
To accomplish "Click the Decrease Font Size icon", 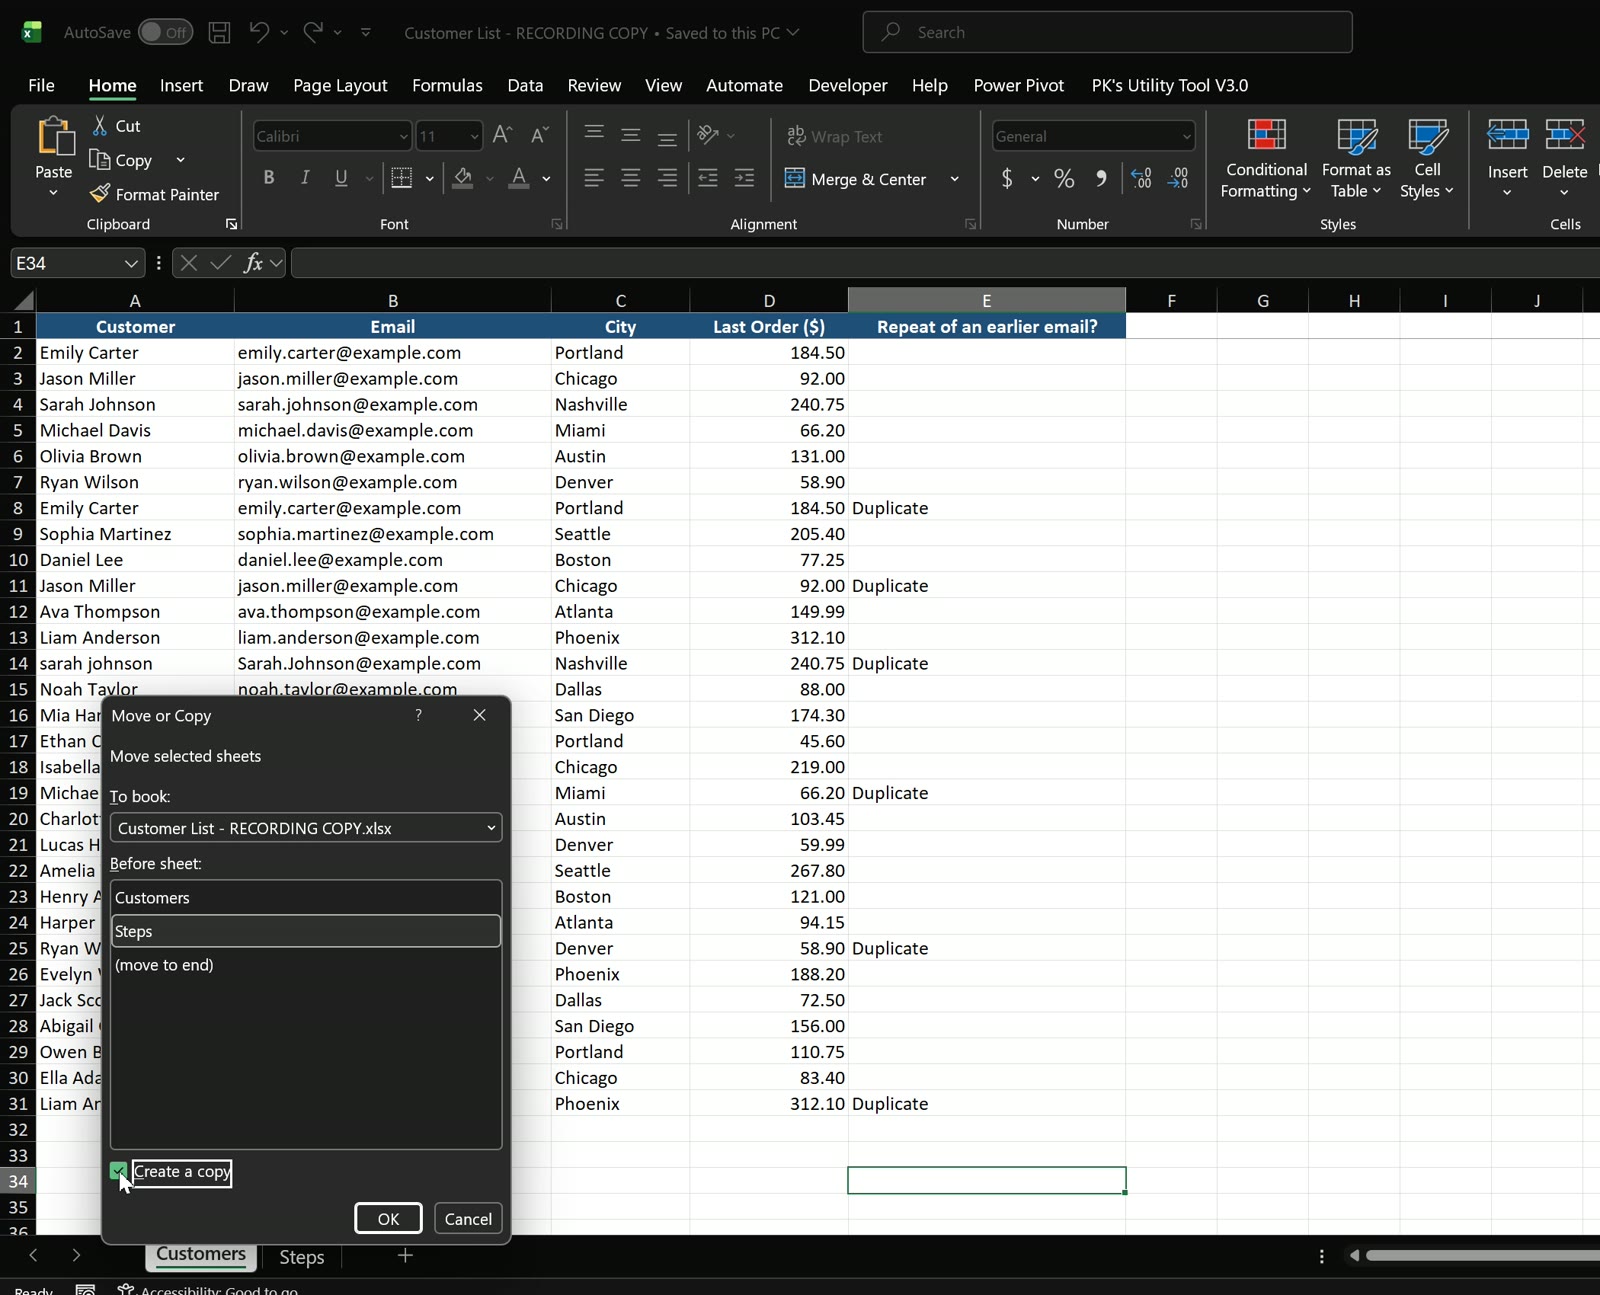I will click(x=539, y=135).
